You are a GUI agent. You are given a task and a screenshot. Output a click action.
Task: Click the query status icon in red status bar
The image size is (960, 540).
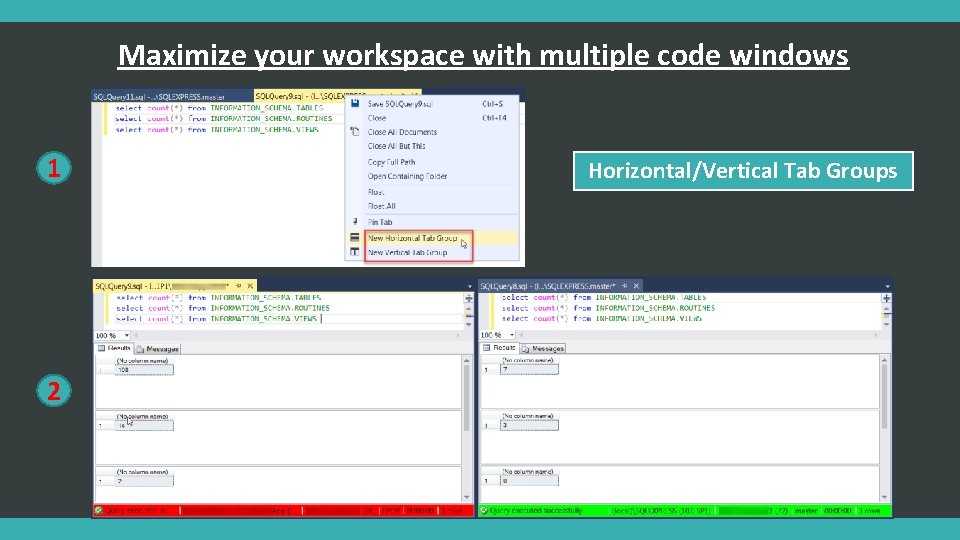click(99, 511)
